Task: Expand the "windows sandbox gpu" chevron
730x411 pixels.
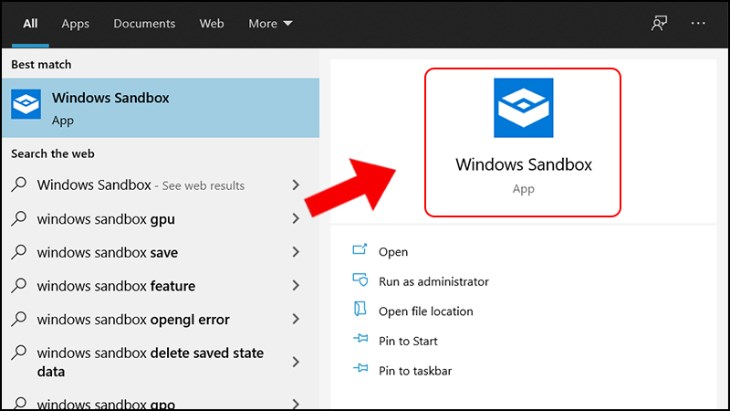Action: (x=296, y=218)
